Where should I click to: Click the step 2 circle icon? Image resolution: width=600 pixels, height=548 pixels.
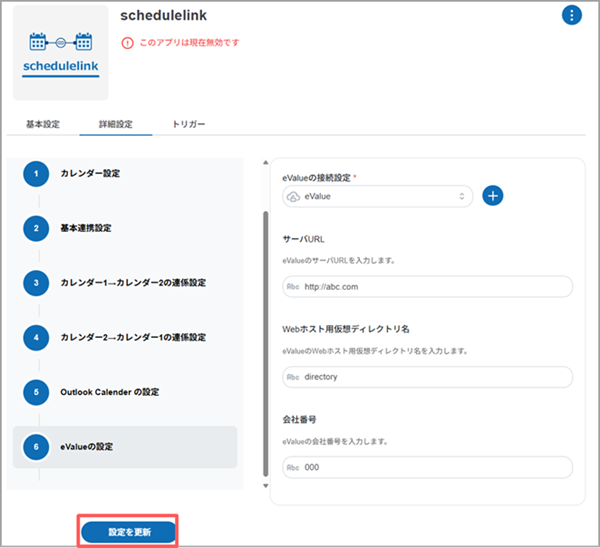click(36, 228)
